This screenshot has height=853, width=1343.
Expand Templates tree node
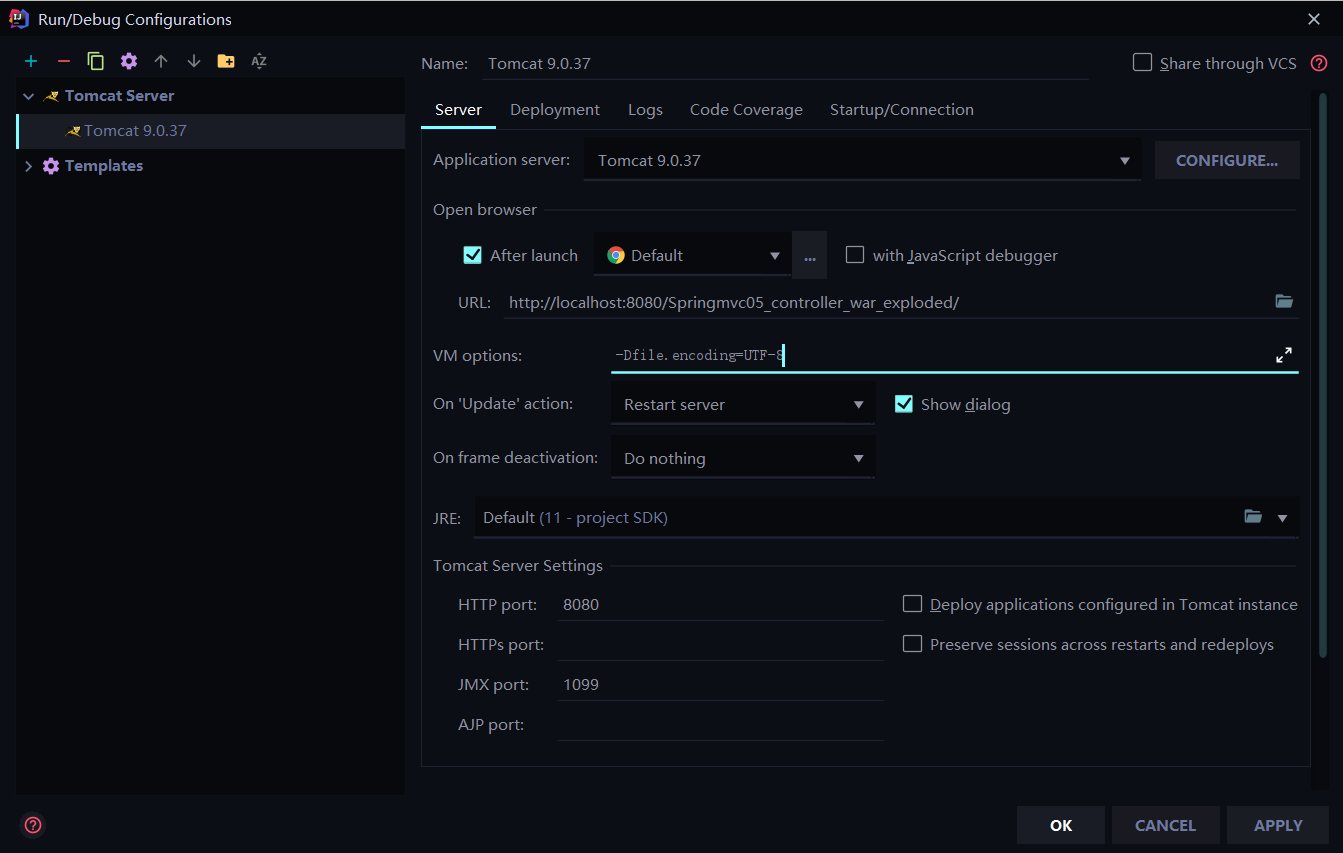(x=29, y=166)
